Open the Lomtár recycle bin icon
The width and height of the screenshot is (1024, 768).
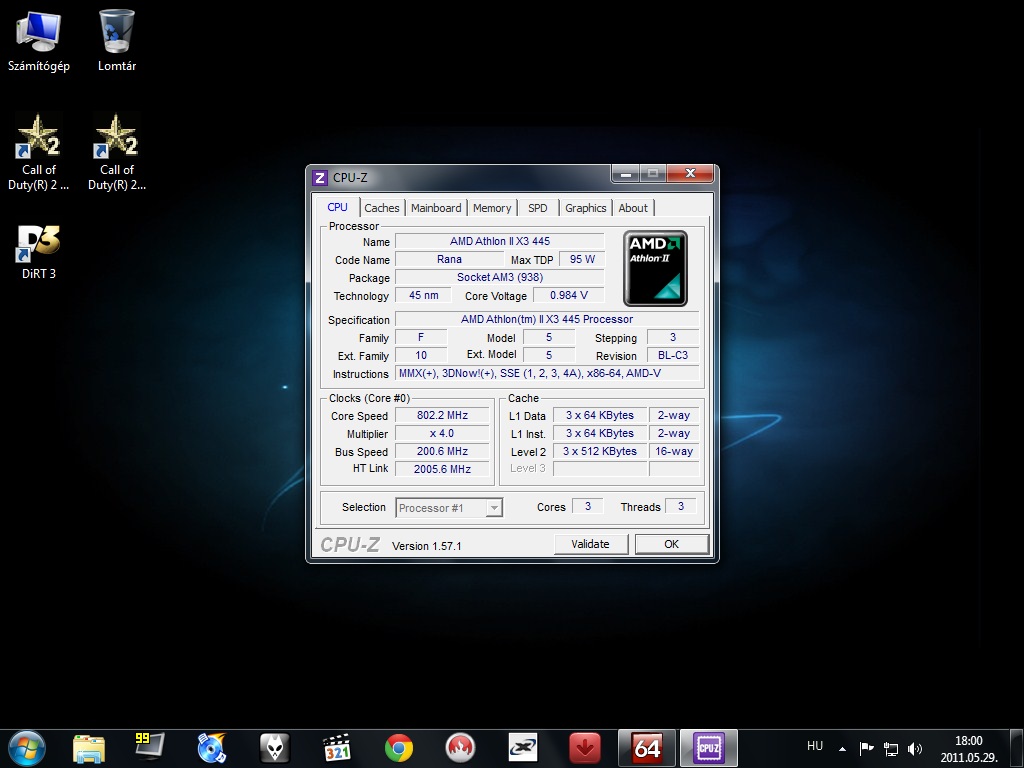[117, 40]
